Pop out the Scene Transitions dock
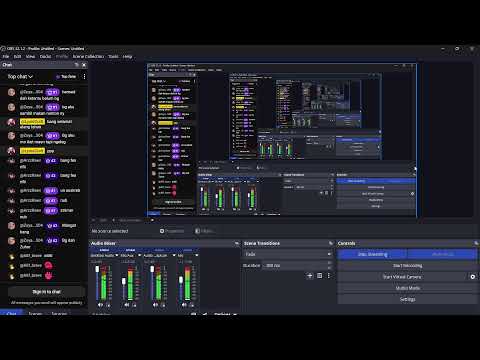This screenshot has width=480, height=360. coord(331,243)
